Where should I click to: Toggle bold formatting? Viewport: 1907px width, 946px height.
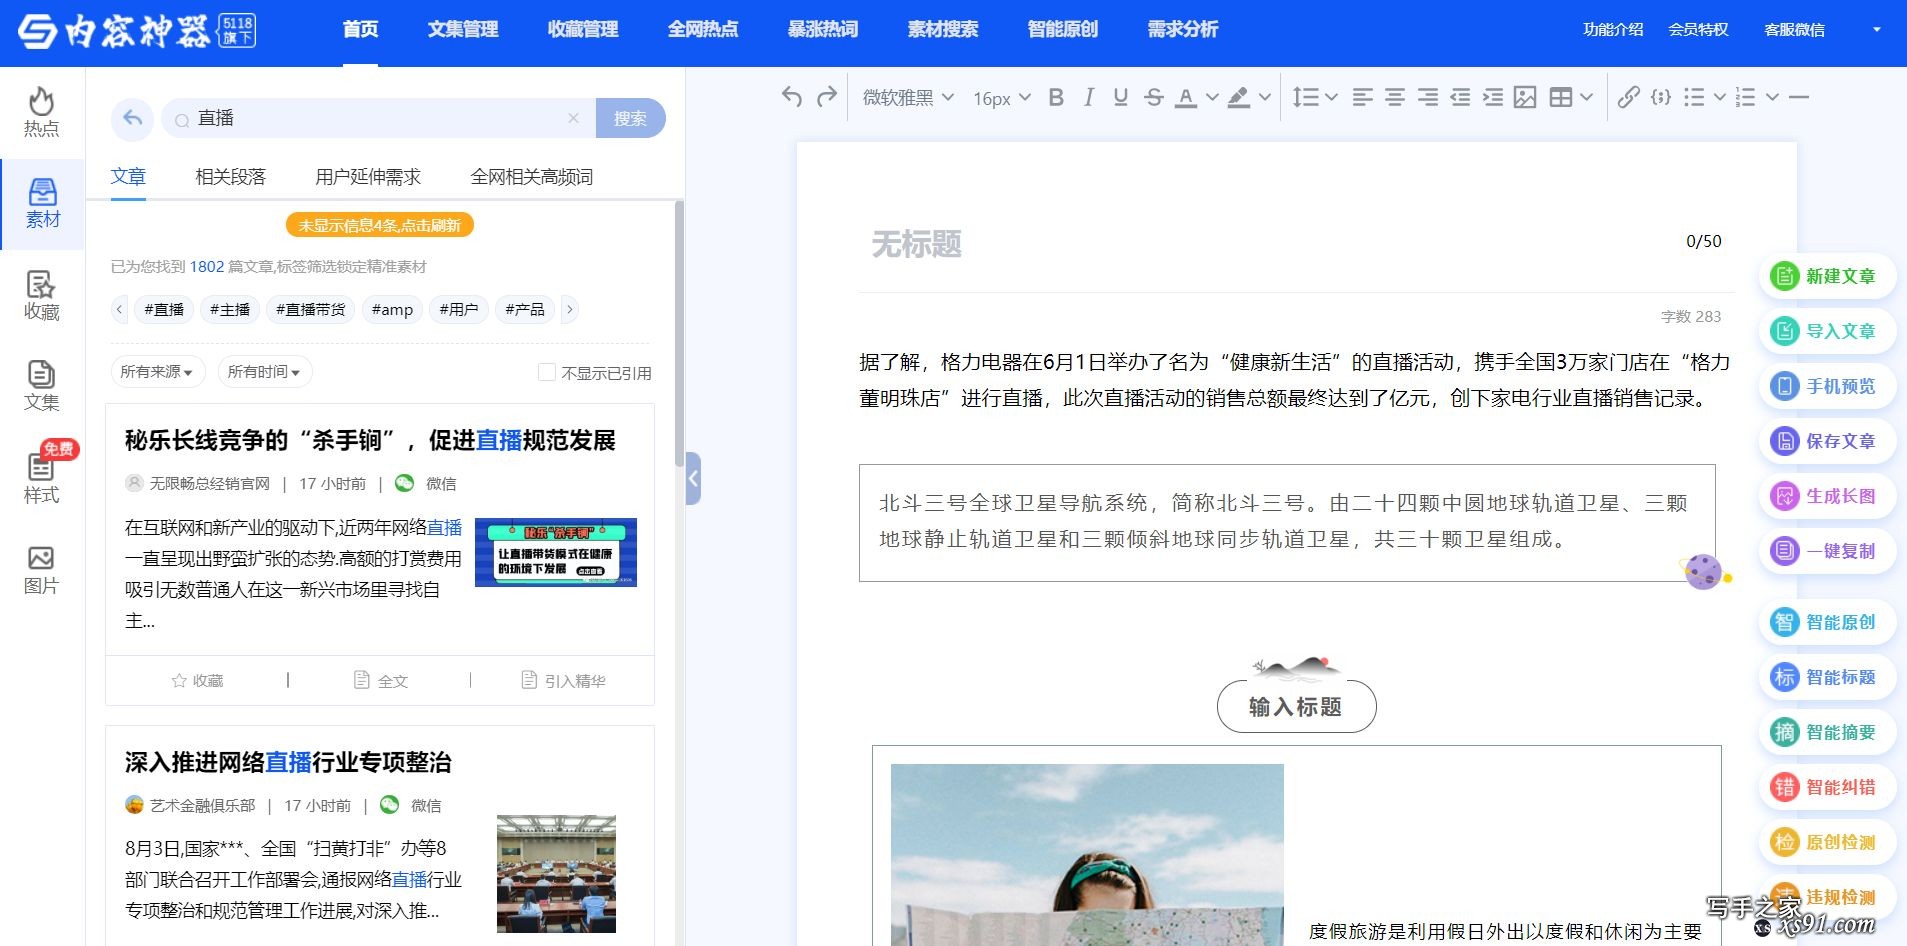(1056, 97)
